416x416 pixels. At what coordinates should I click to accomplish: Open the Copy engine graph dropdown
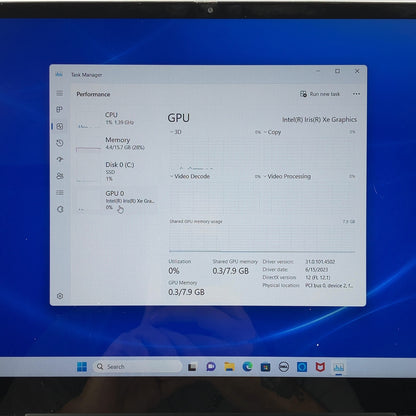[272, 132]
